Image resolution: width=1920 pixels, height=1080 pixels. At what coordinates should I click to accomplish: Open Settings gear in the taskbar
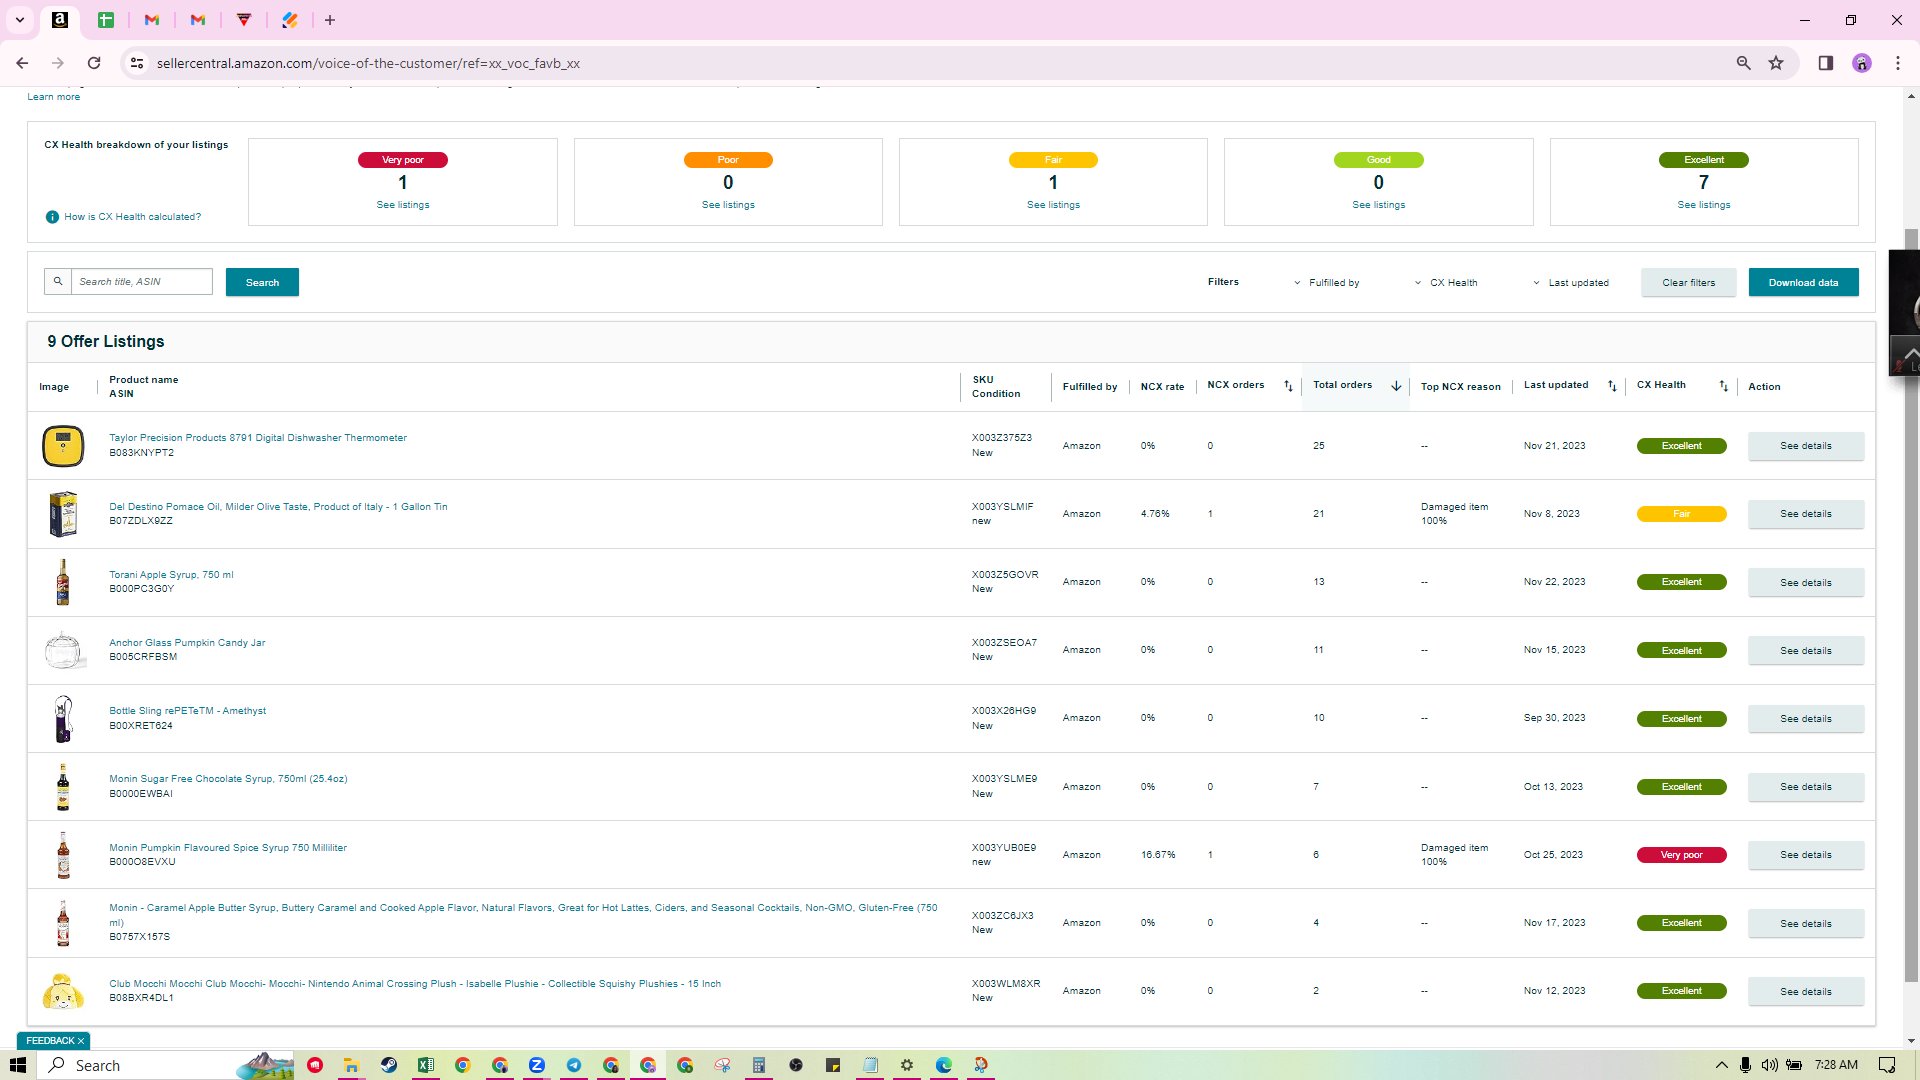pyautogui.click(x=907, y=1065)
